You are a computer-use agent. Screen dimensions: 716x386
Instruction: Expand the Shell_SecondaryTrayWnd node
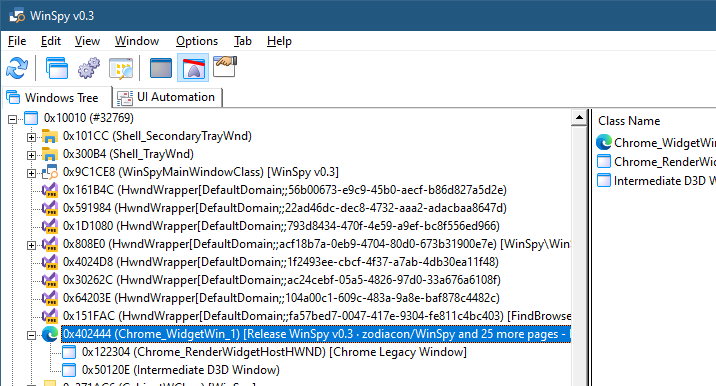(x=31, y=137)
